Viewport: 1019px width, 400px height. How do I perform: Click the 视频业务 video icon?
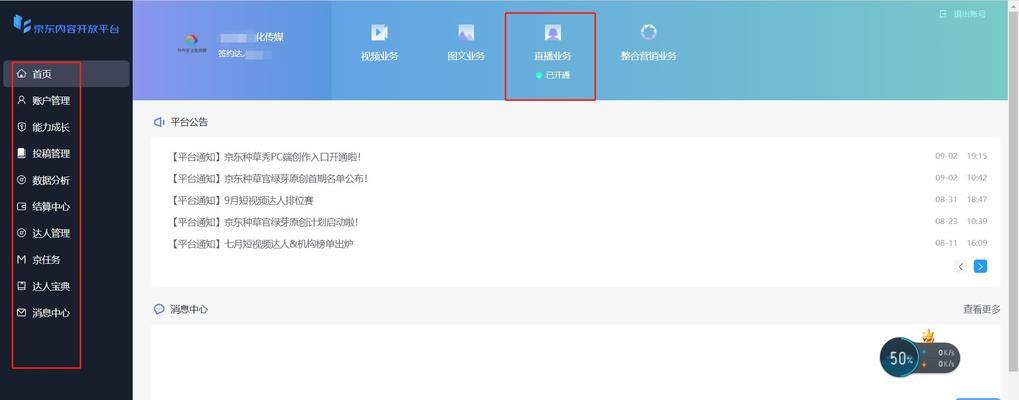click(x=379, y=32)
